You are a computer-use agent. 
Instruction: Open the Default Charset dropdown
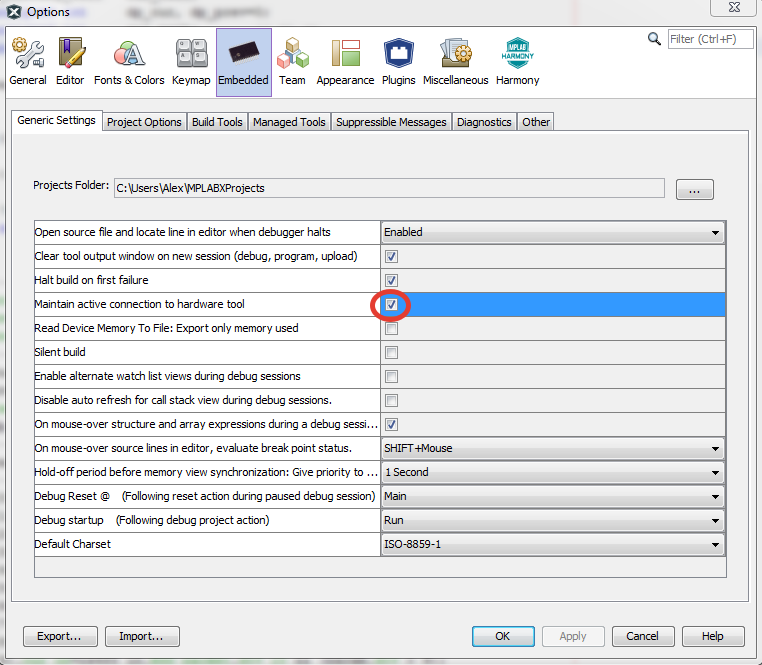pos(552,544)
